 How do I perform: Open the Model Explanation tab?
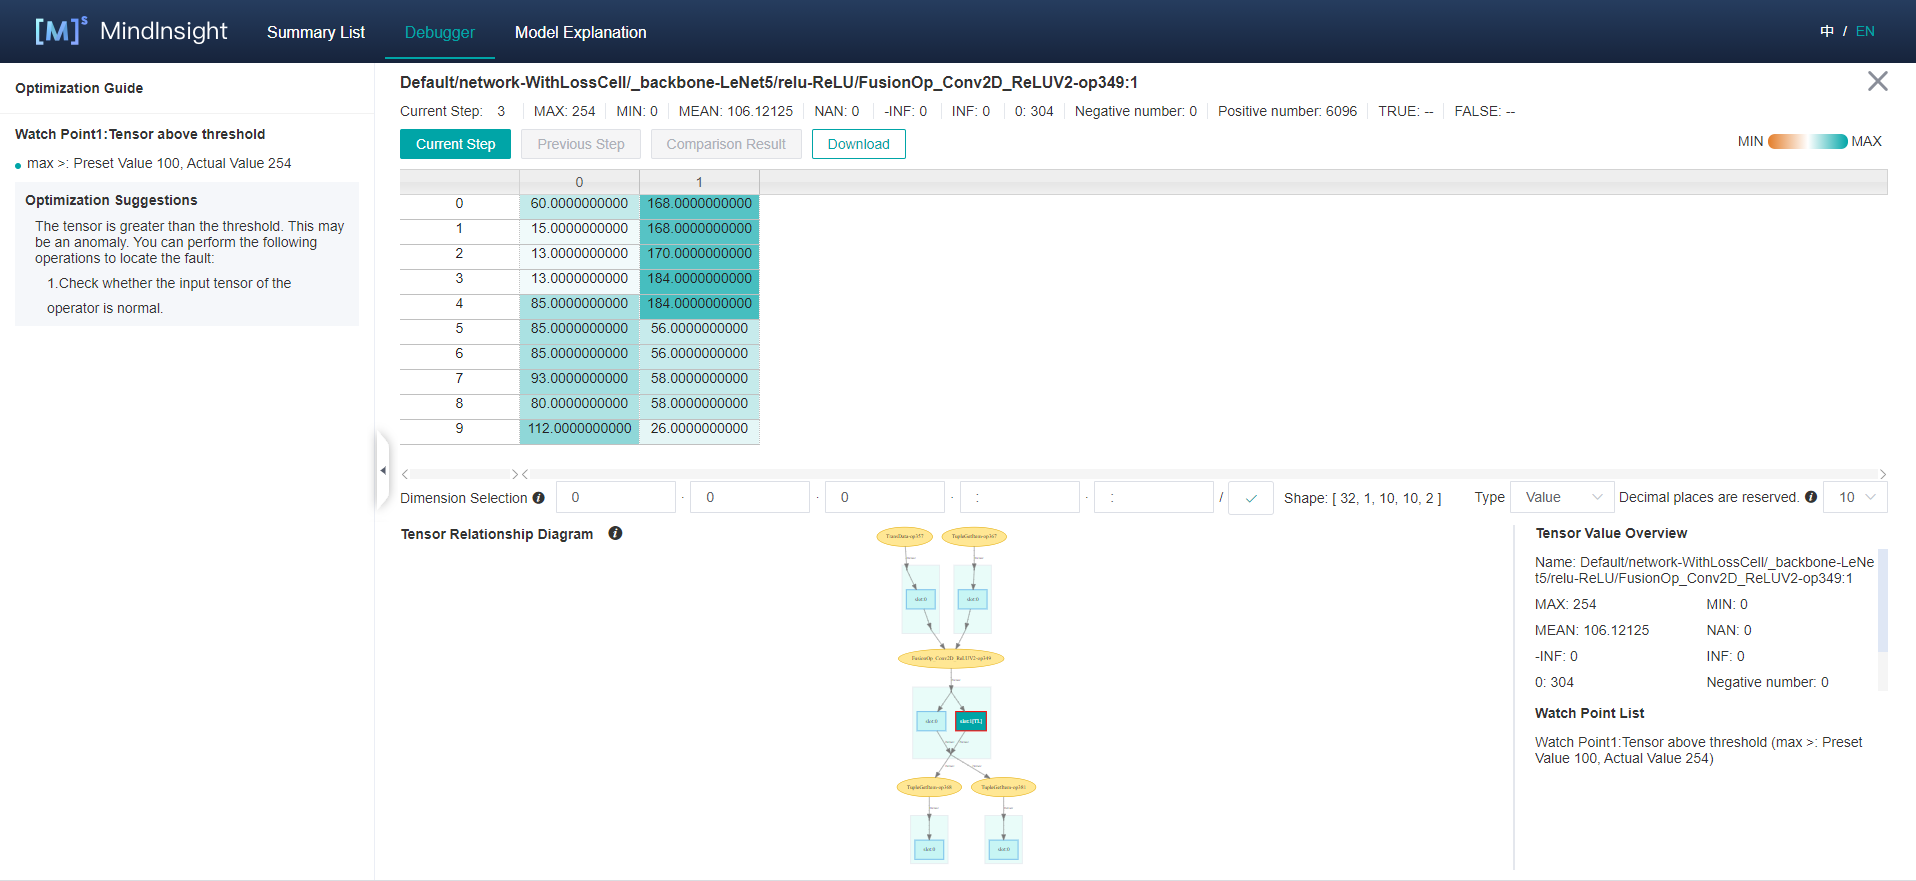[x=580, y=32]
